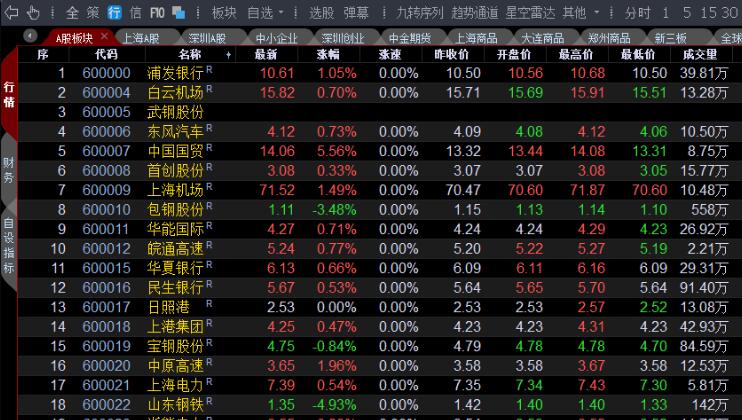The height and width of the screenshot is (420, 742).
Task: Select stock 山东钢铁
Action: tap(175, 404)
